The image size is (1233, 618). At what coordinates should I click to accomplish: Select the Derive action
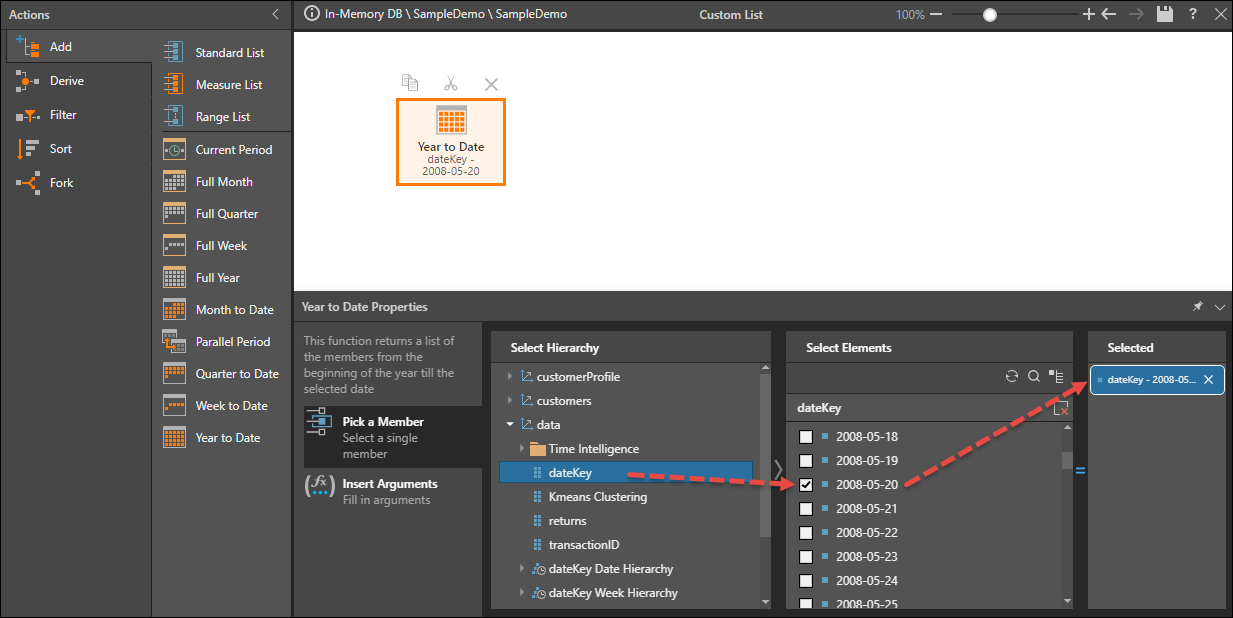tap(78, 81)
